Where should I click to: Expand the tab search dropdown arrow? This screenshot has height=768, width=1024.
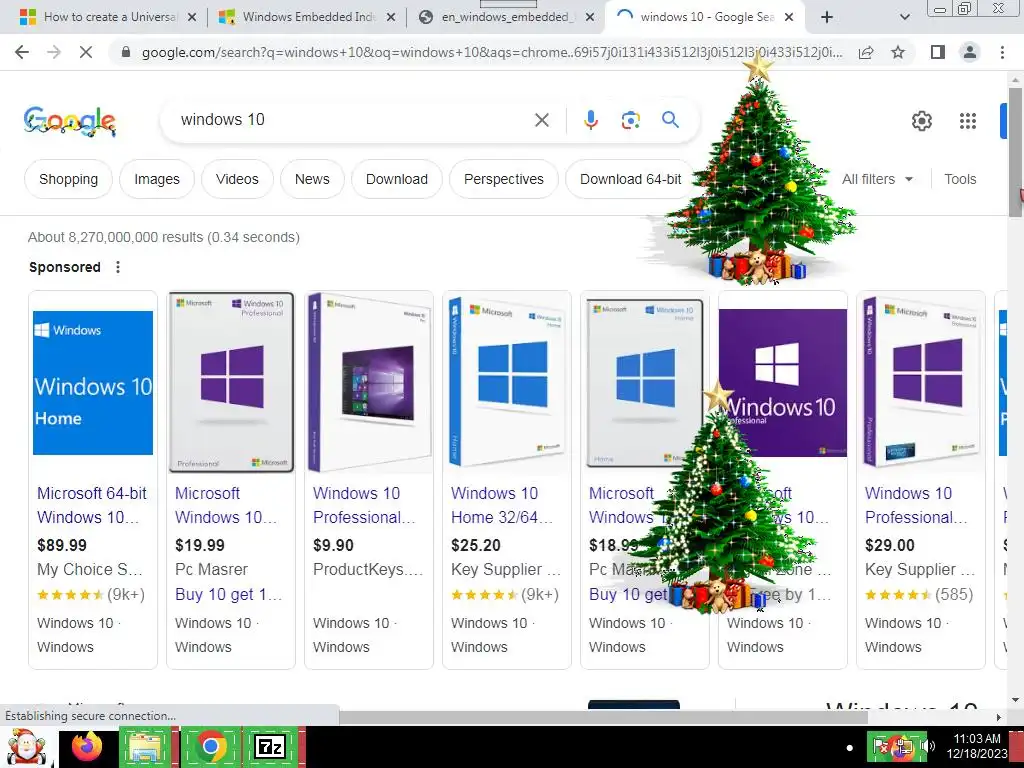904,18
